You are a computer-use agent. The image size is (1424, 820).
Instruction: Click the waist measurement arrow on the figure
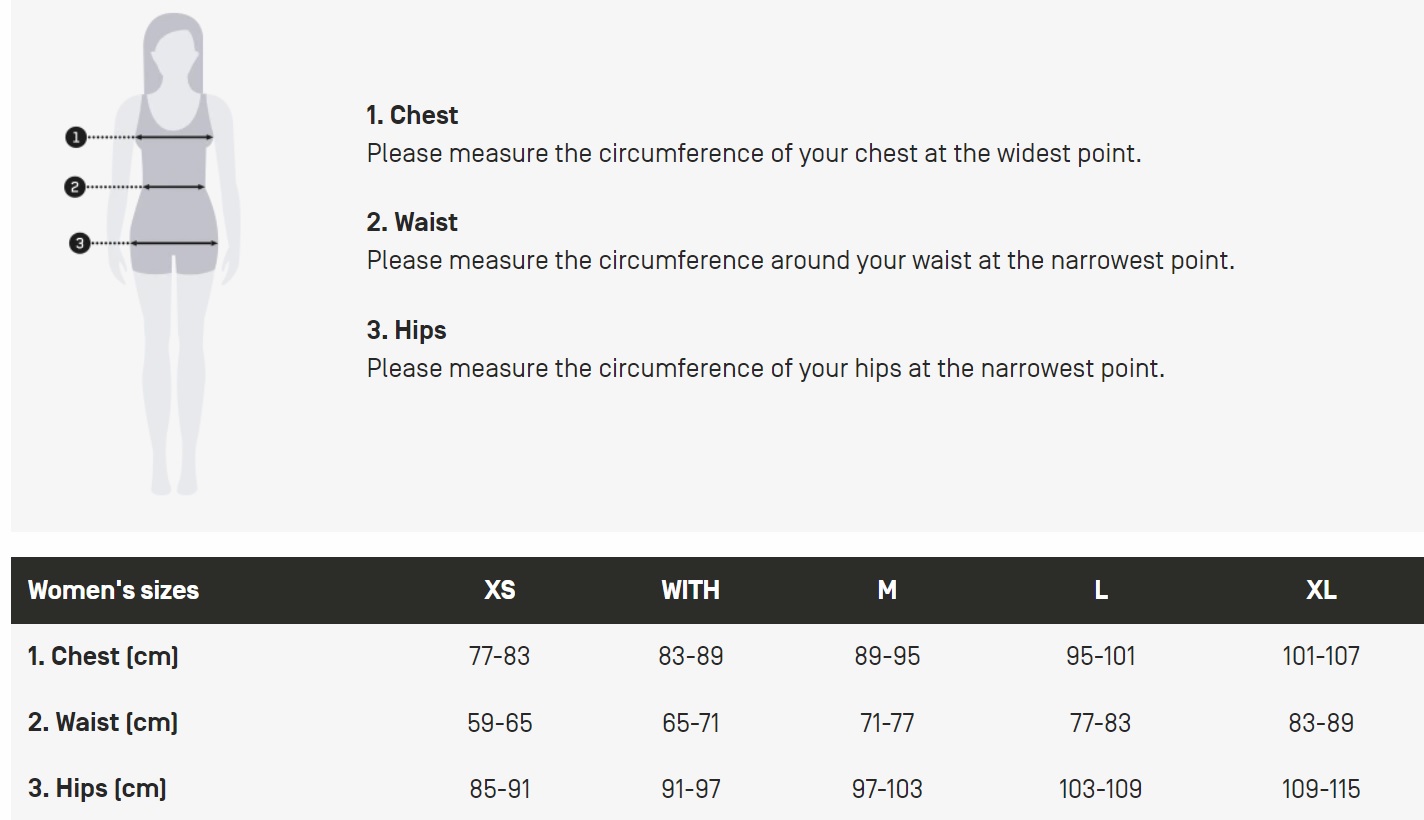(x=174, y=187)
